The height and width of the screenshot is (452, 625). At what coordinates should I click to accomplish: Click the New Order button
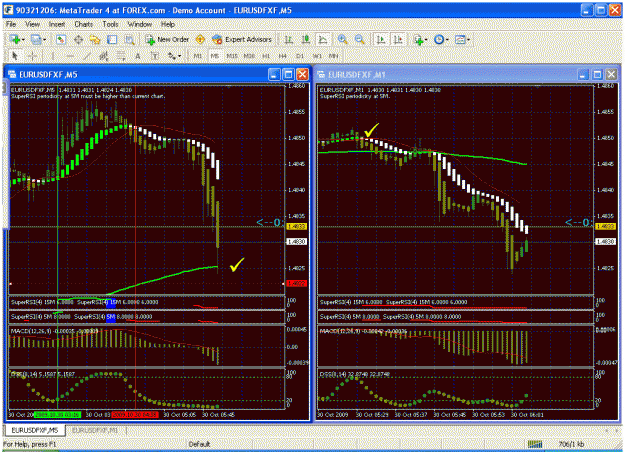167,39
